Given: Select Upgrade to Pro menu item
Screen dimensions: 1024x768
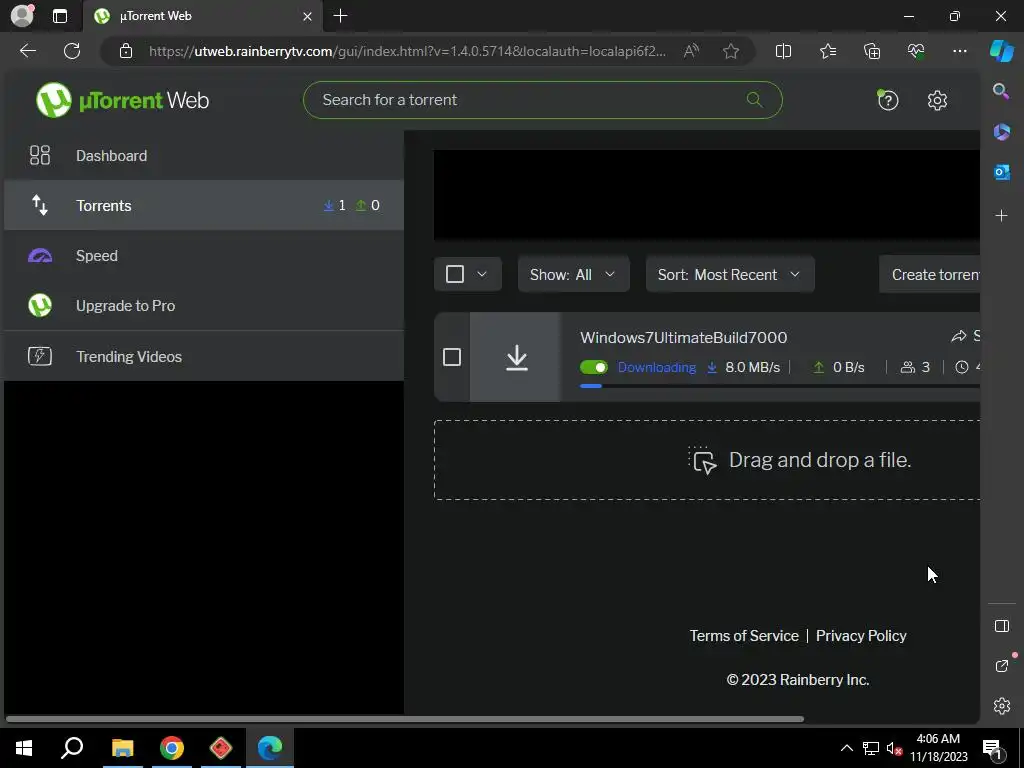Looking at the screenshot, I should 204,305.
